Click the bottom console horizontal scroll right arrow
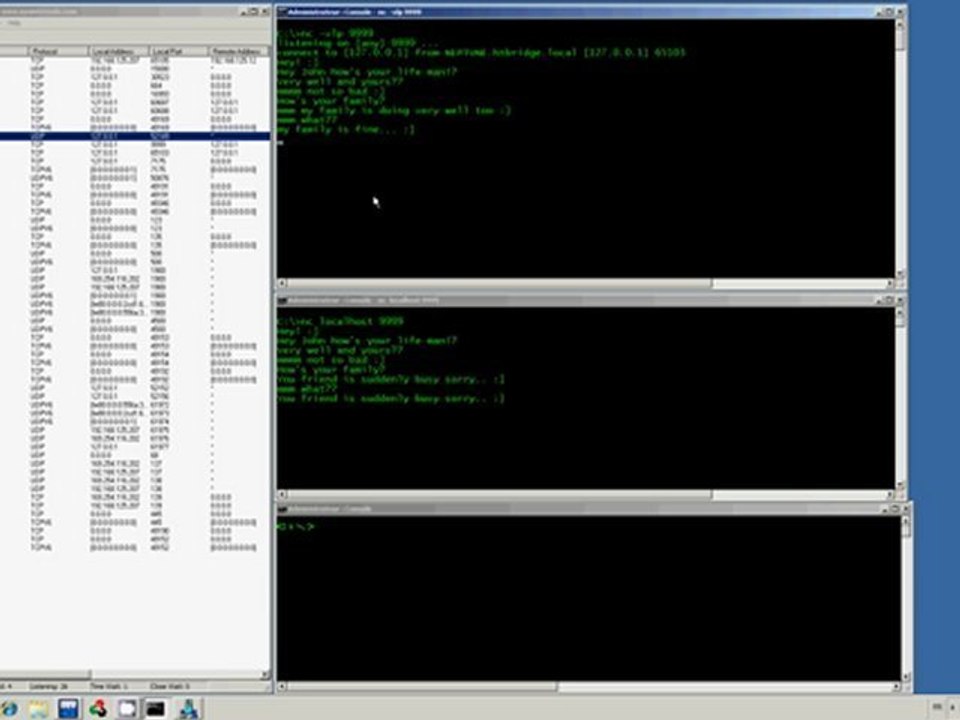 (896, 687)
